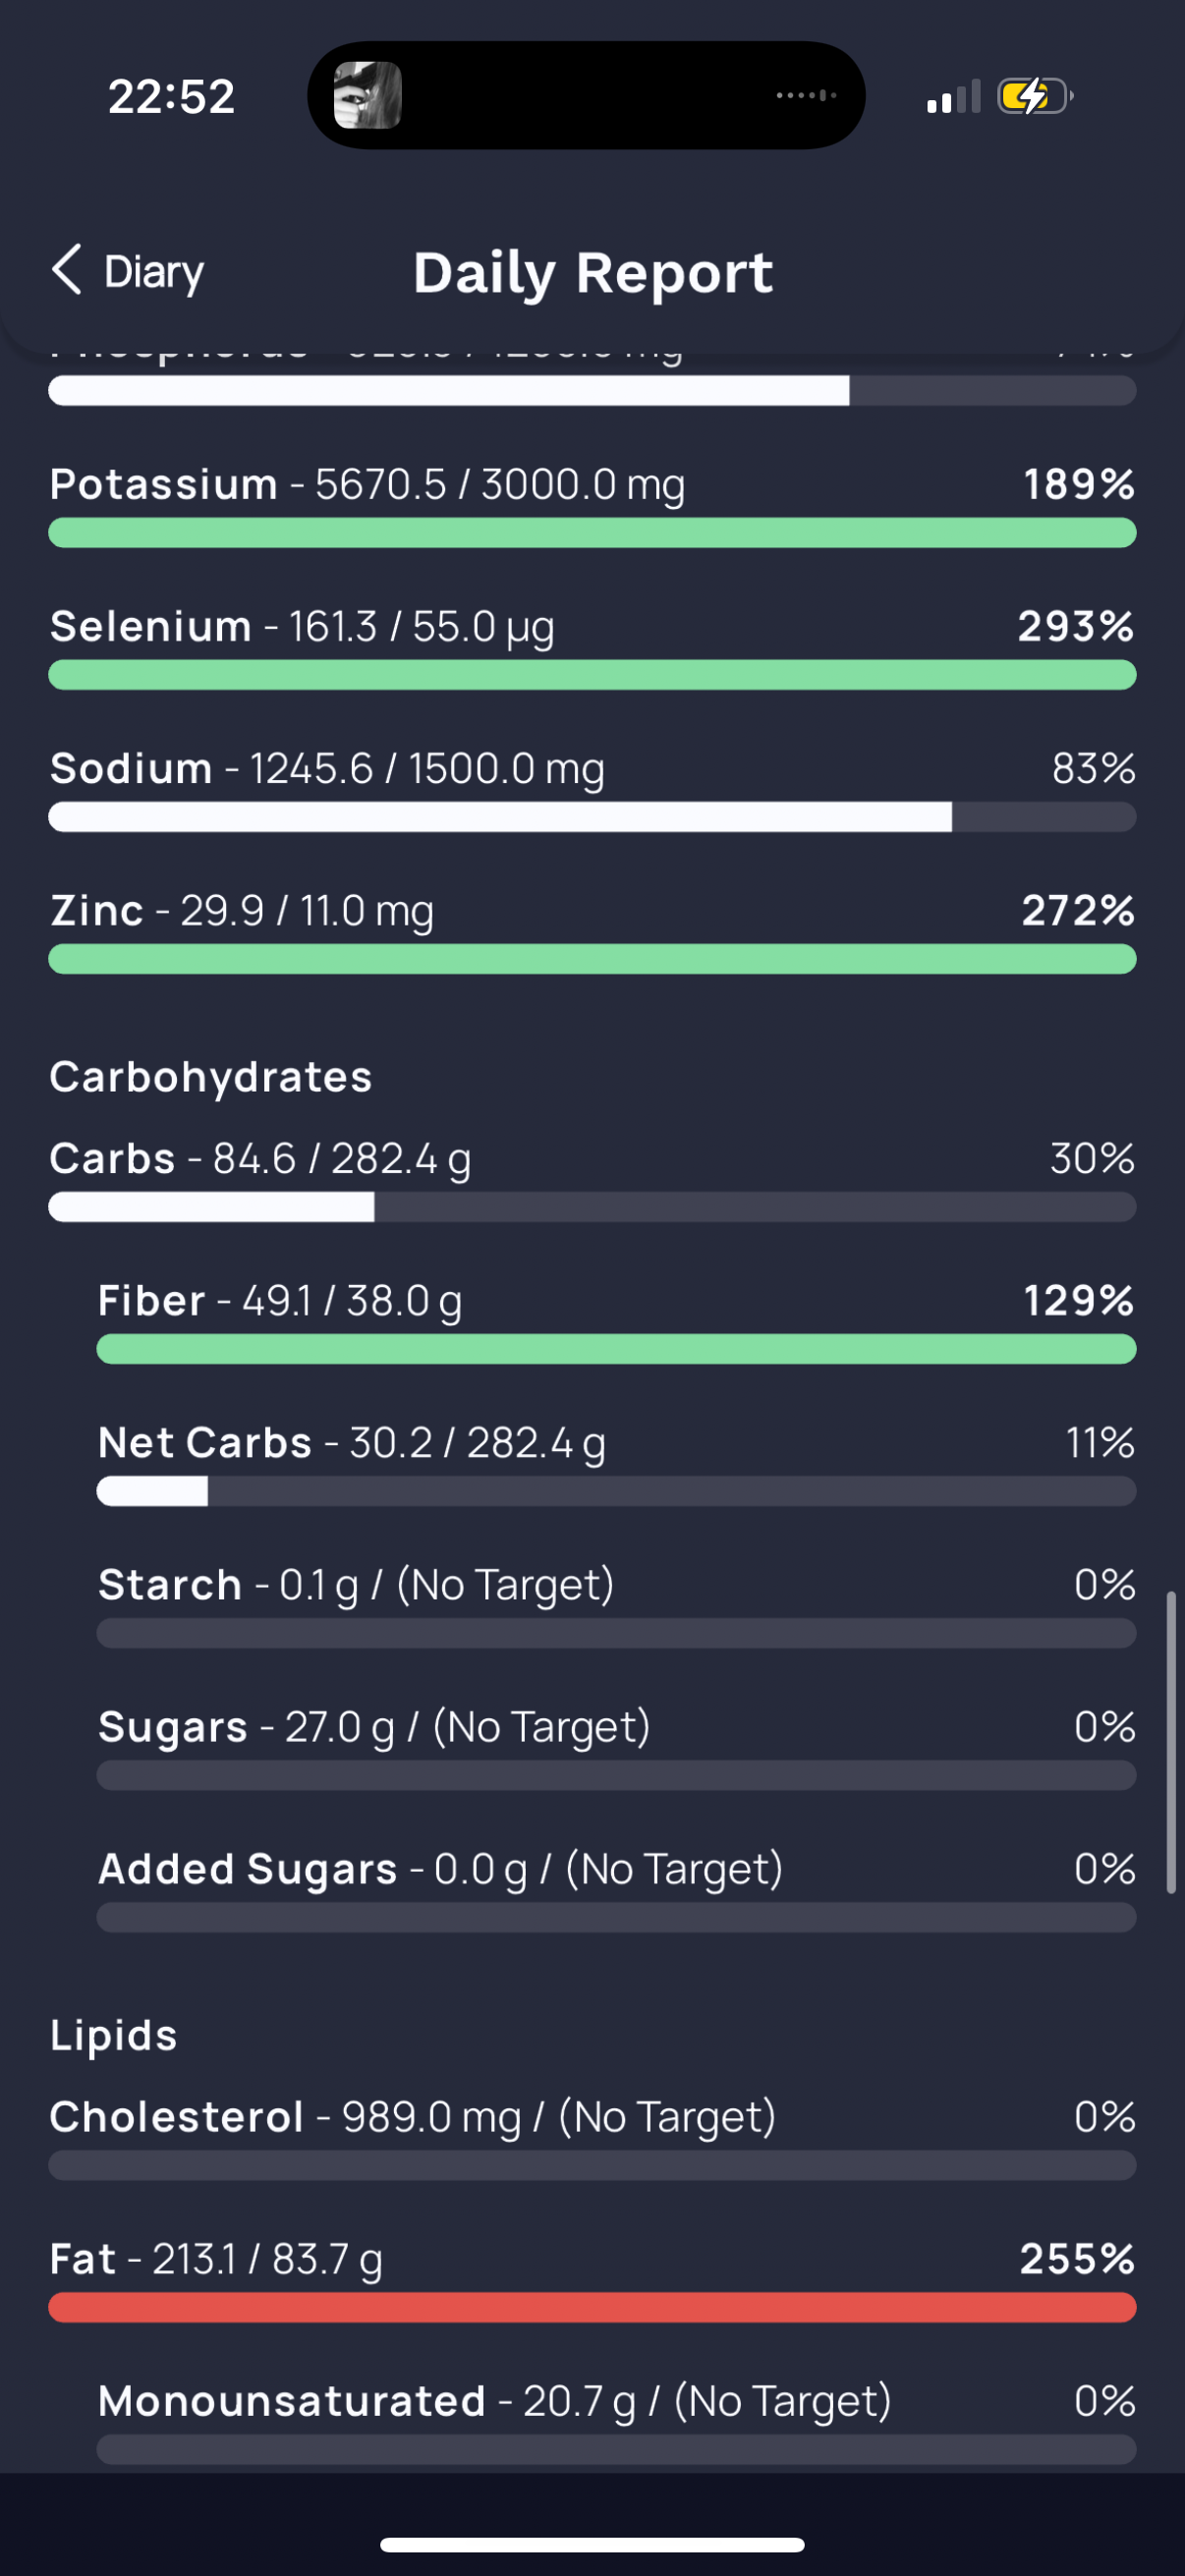1185x2576 pixels.
Task: Tap the audio waveform indicator in Dynamic Island
Action: [x=806, y=95]
